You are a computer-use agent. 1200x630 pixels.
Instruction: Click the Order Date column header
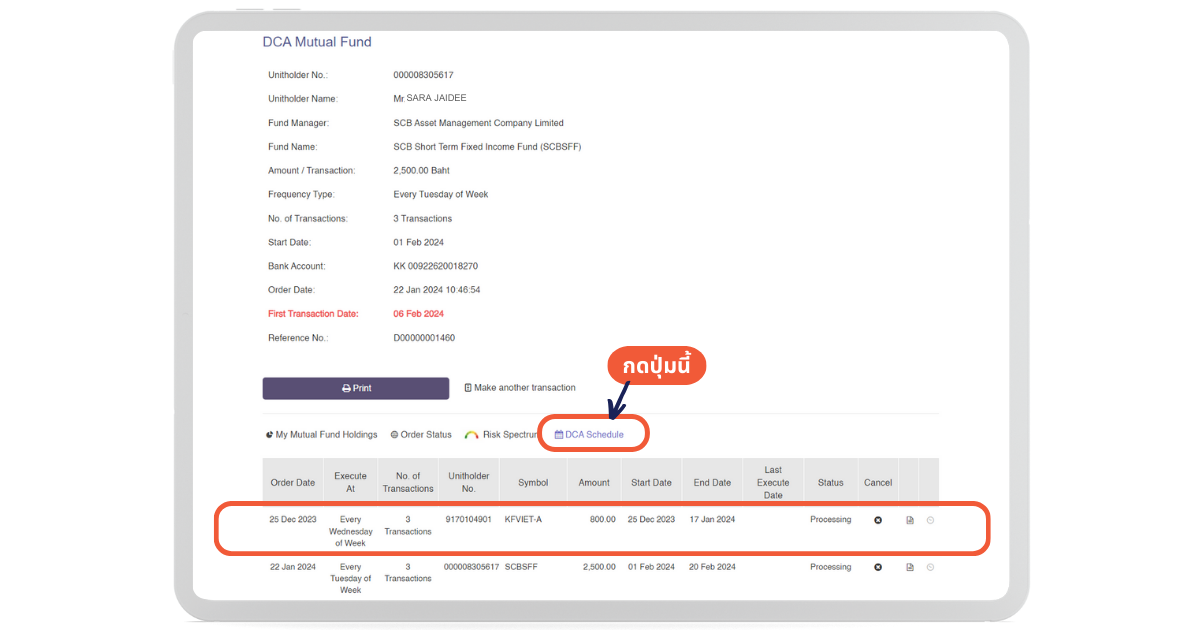coord(293,483)
